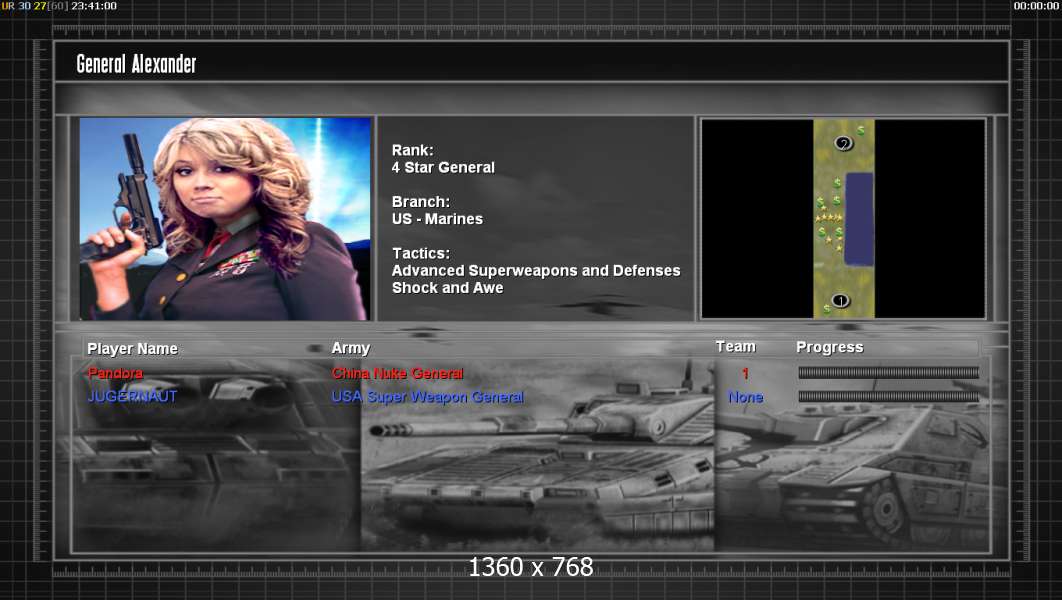Click "China Nuke General" army entry

[398, 373]
